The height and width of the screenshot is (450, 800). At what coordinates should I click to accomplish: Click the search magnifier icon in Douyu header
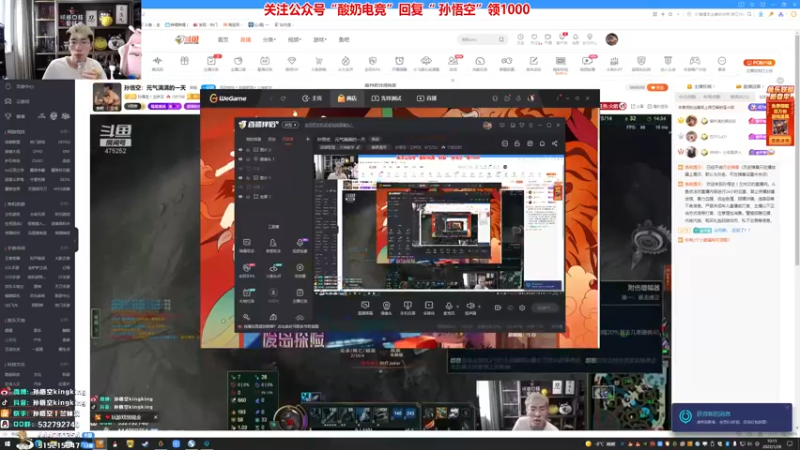tap(502, 39)
